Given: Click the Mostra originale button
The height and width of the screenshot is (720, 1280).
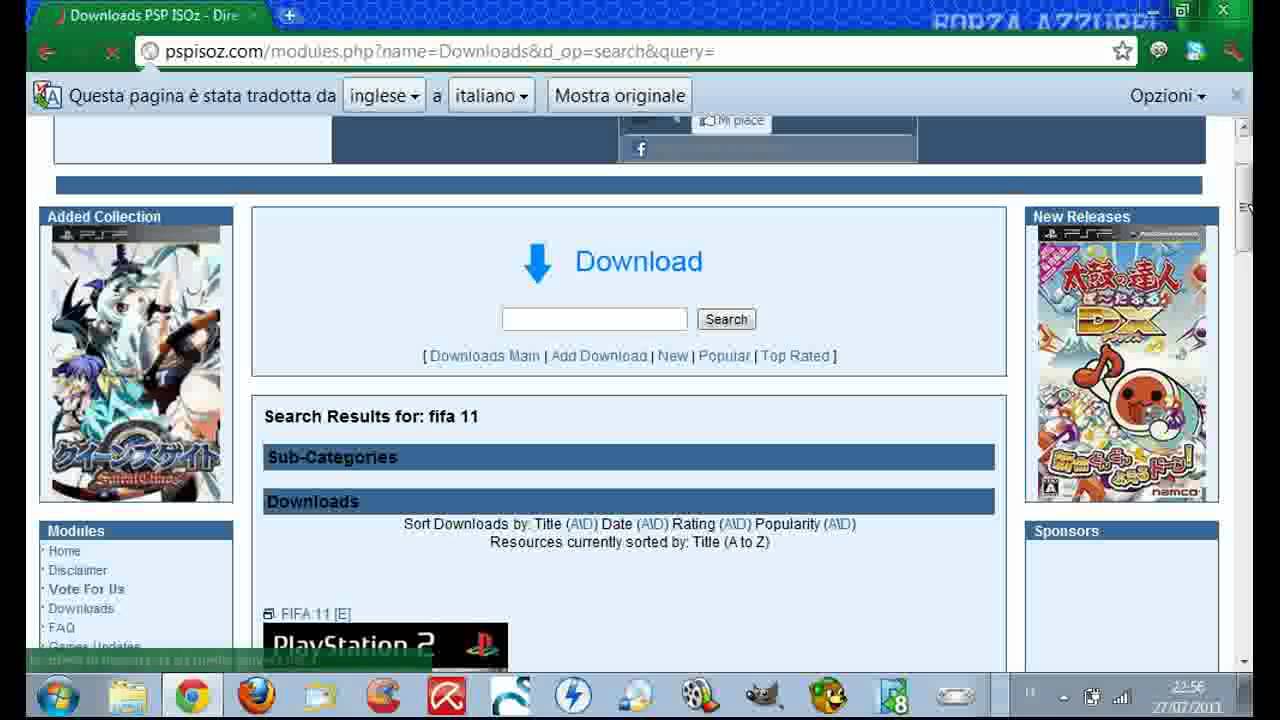Looking at the screenshot, I should coord(620,96).
